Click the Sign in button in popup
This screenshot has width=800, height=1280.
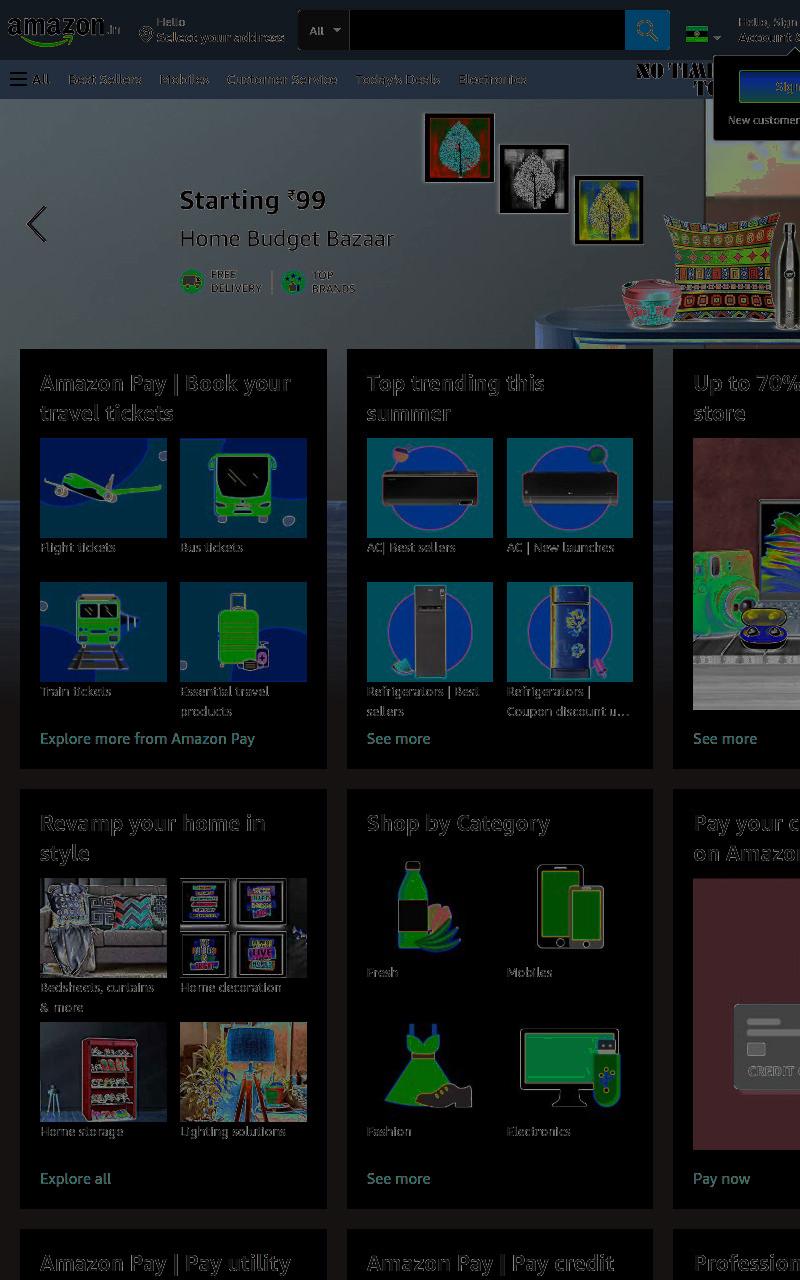point(769,87)
